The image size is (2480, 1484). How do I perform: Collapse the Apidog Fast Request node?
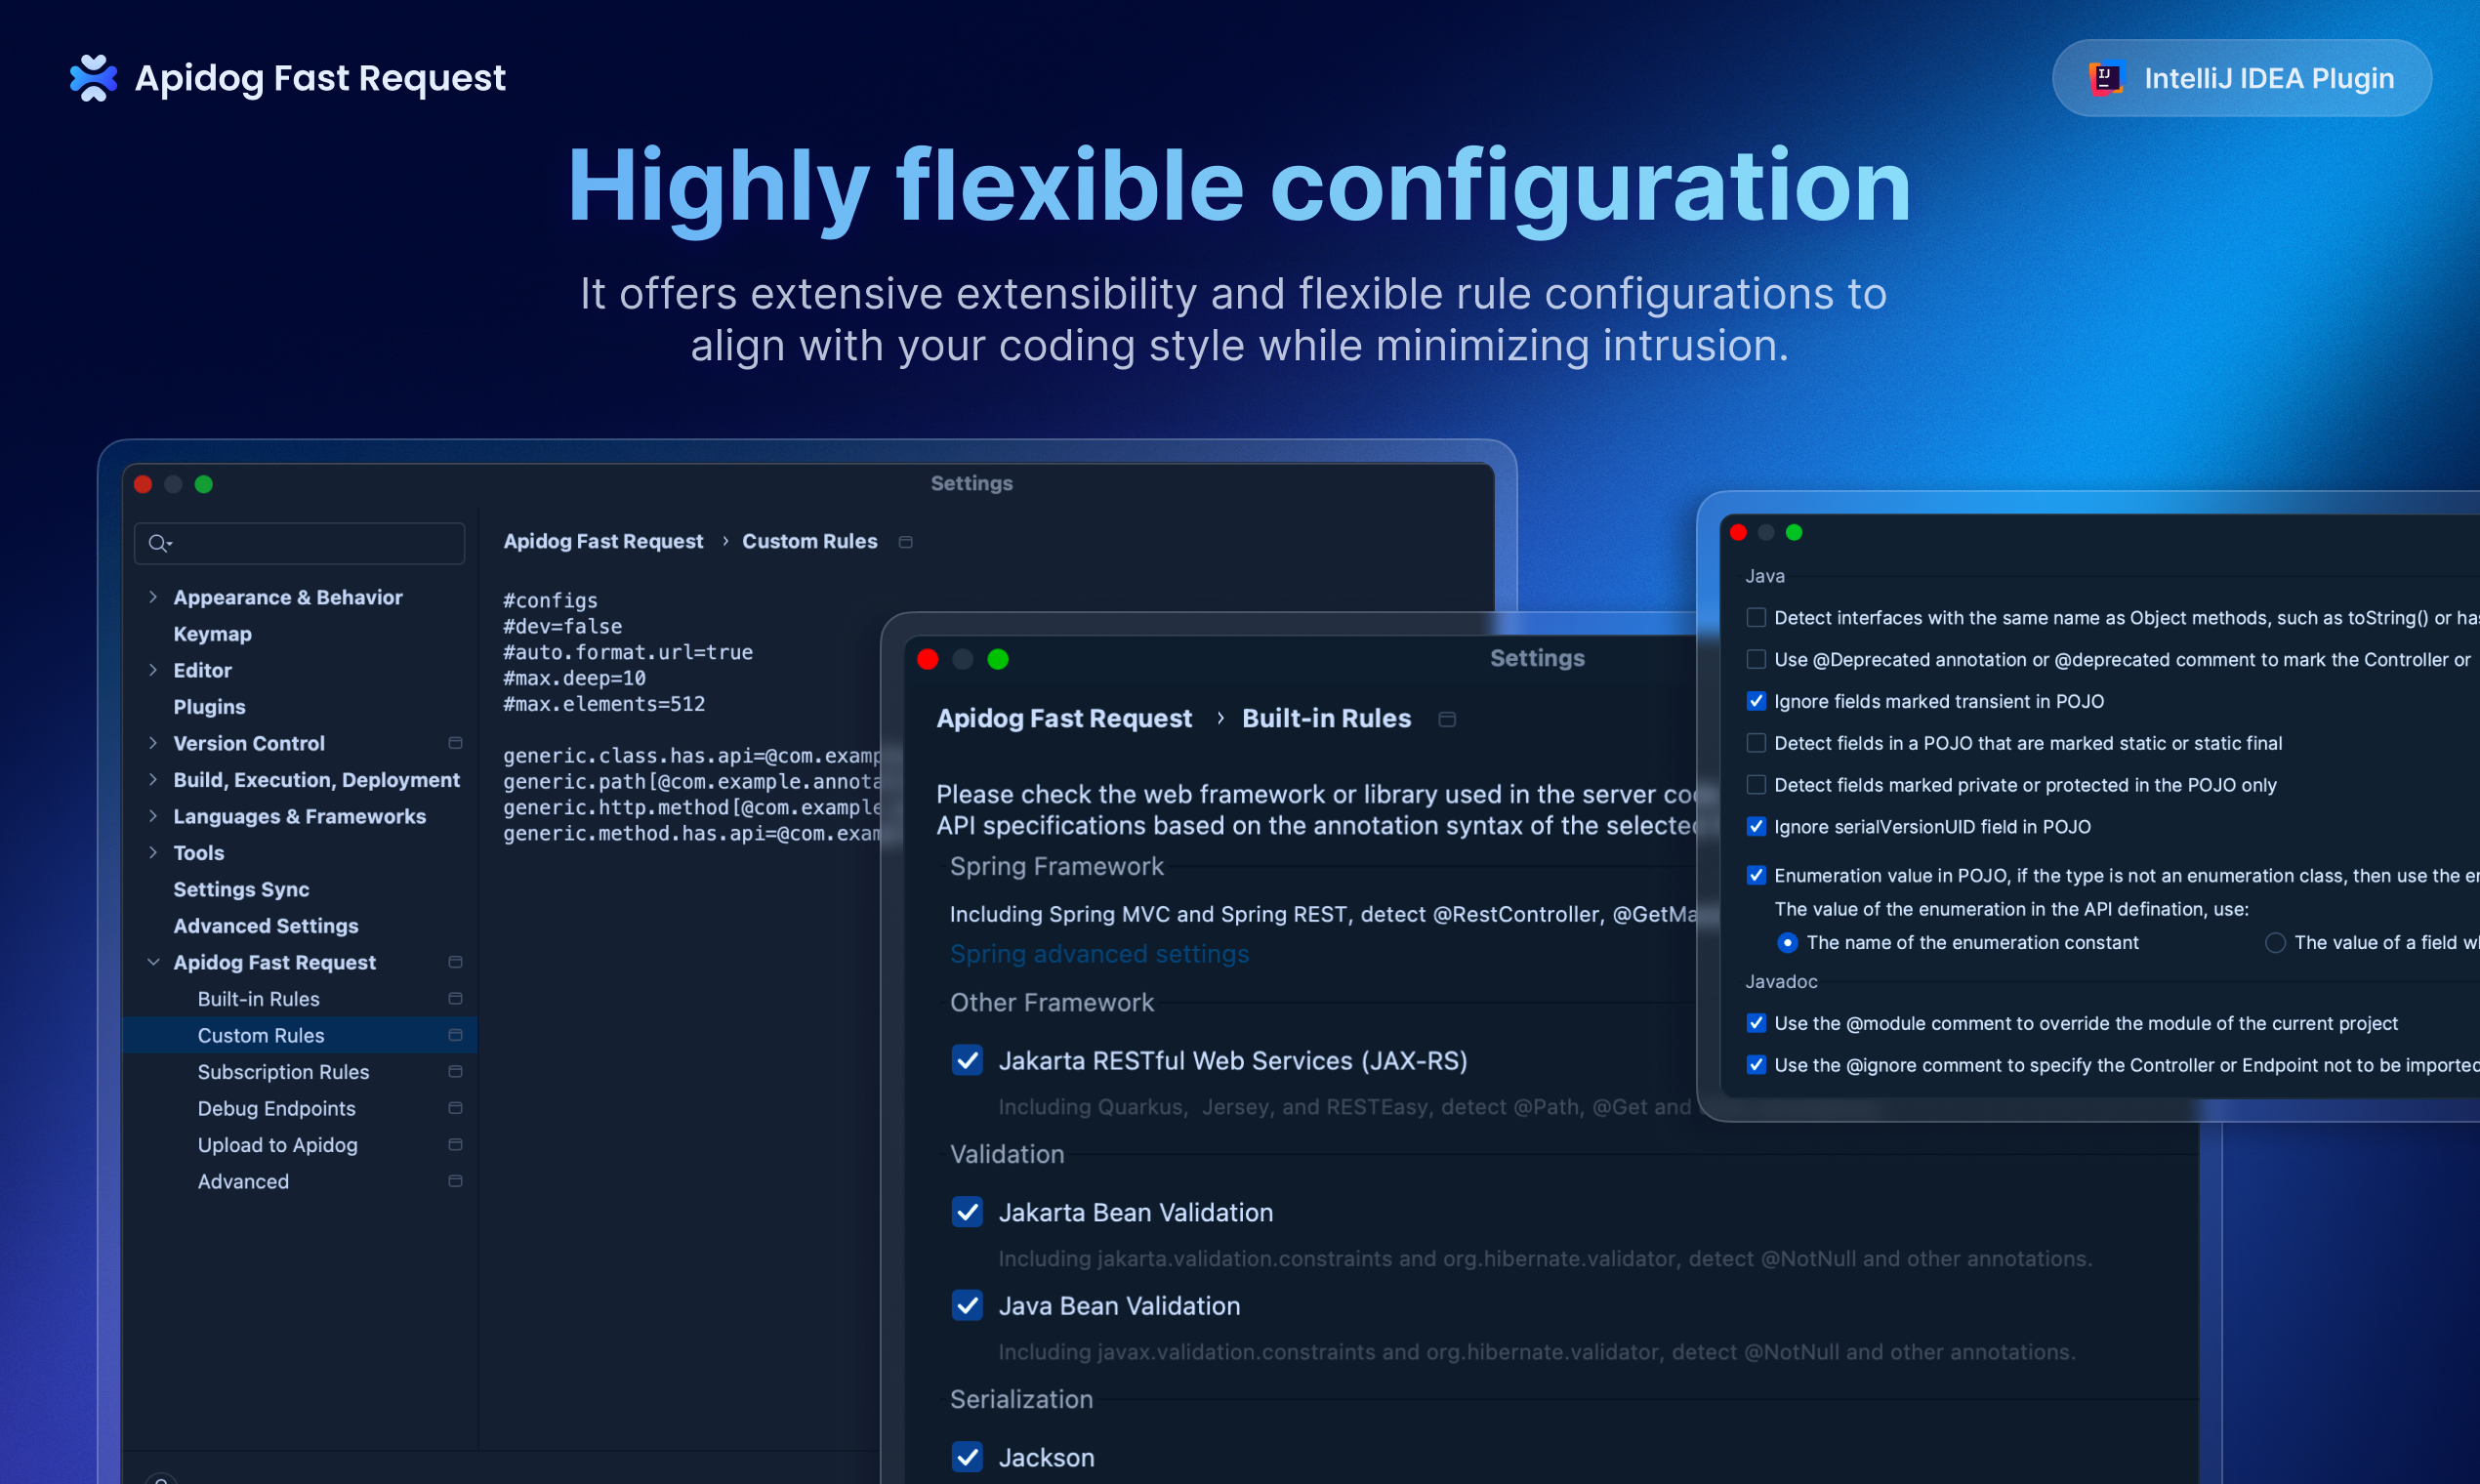point(153,962)
